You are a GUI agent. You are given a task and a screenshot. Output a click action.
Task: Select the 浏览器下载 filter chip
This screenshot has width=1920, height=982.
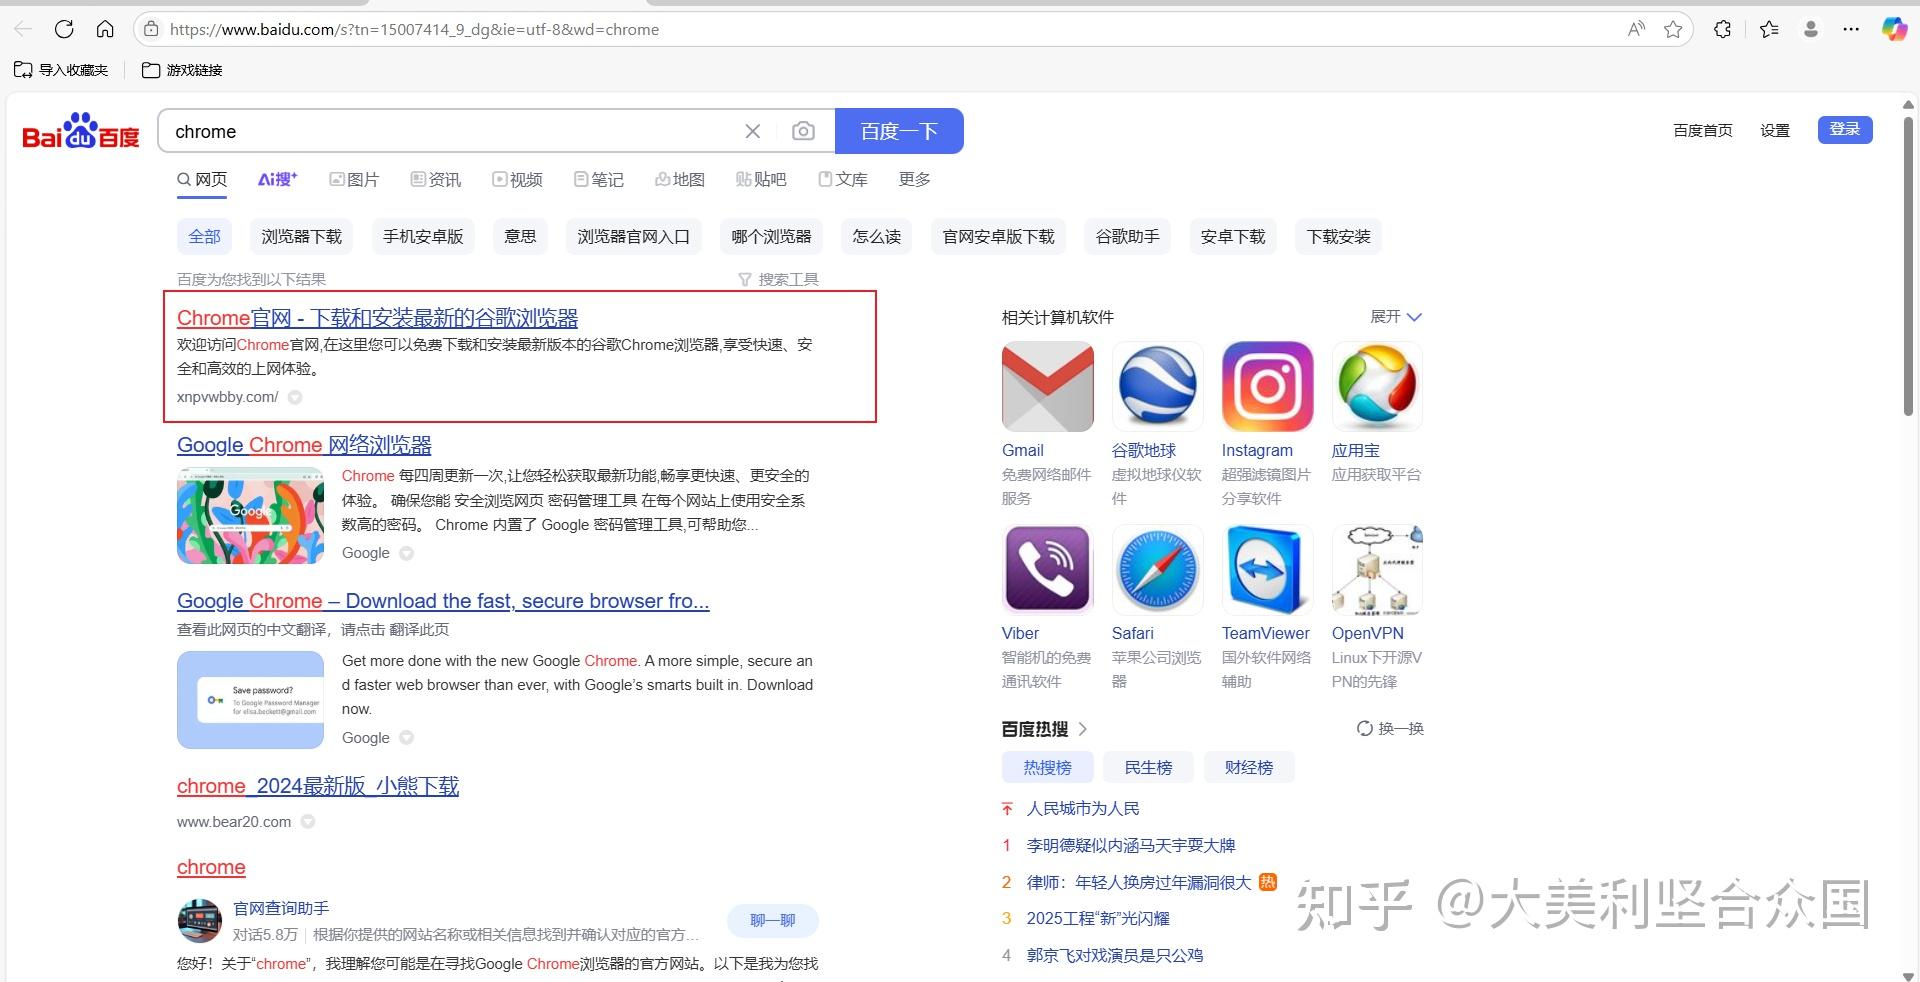pyautogui.click(x=302, y=237)
